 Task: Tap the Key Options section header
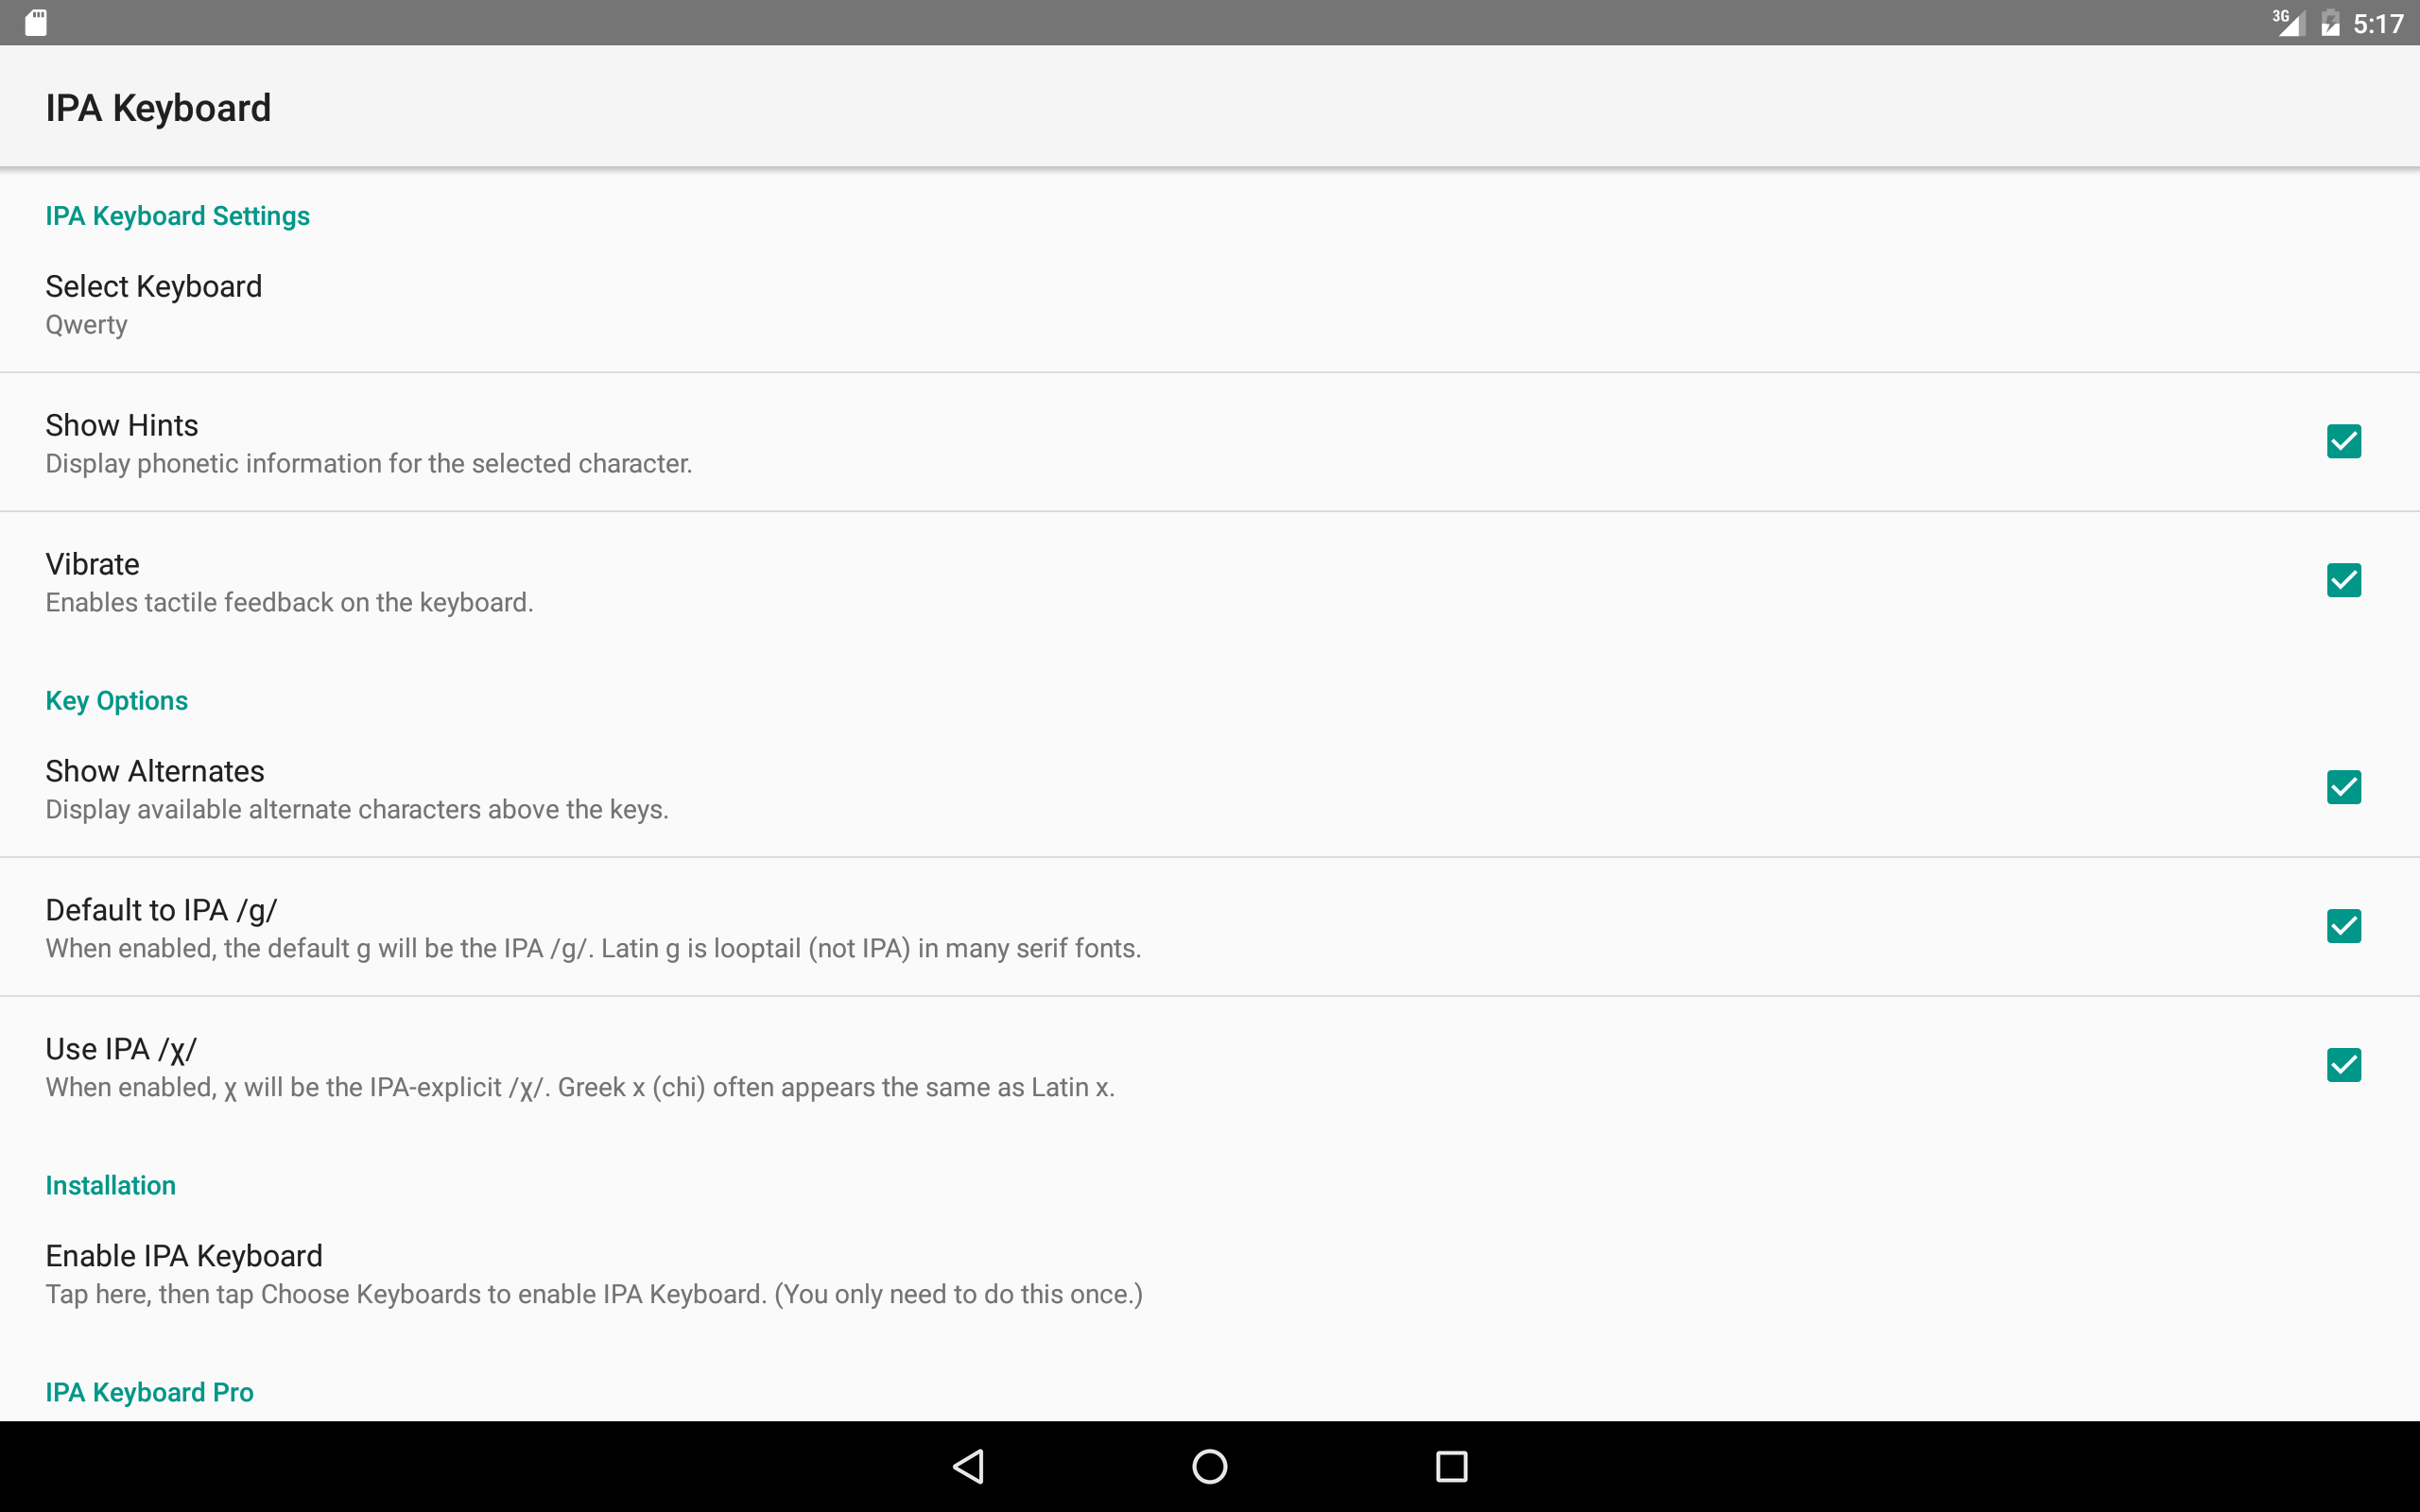pos(116,701)
